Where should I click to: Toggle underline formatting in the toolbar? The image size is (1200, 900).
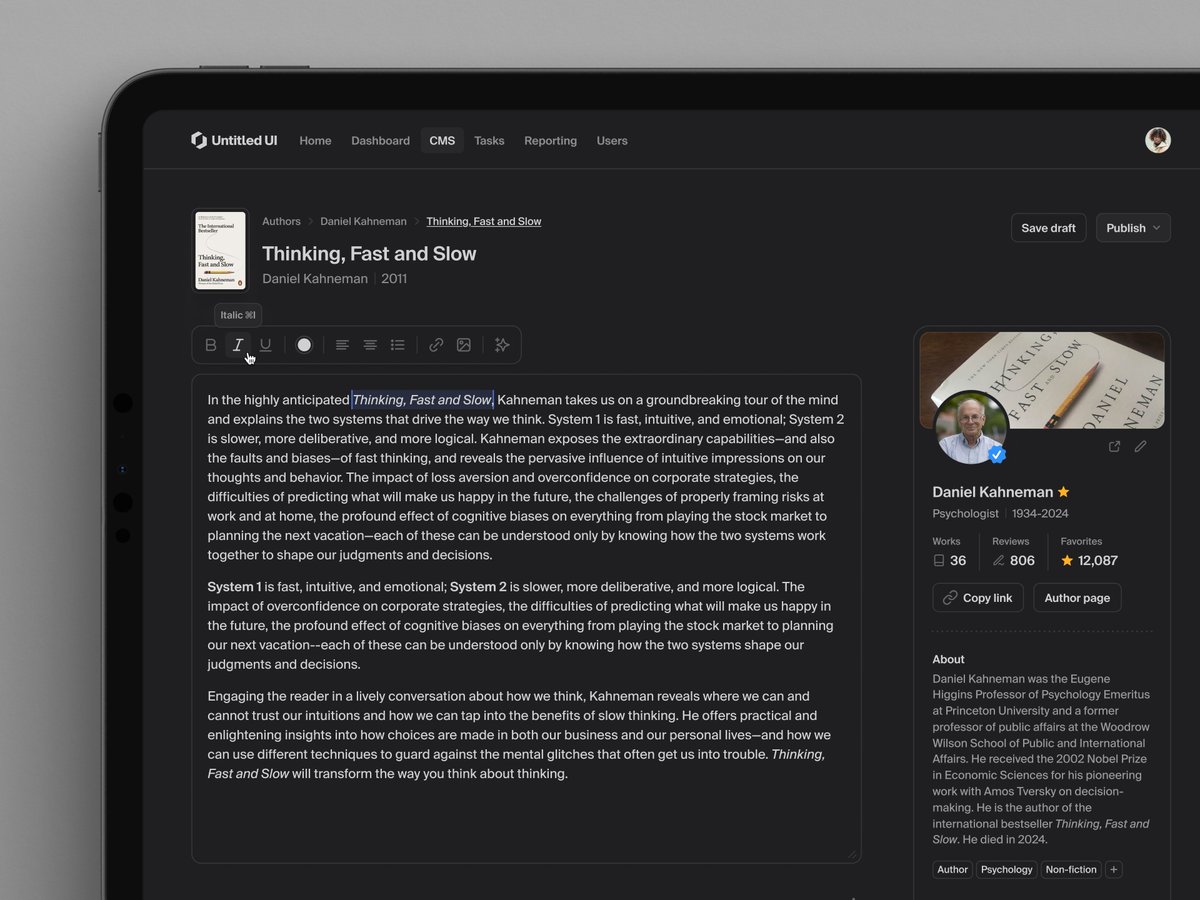[265, 345]
